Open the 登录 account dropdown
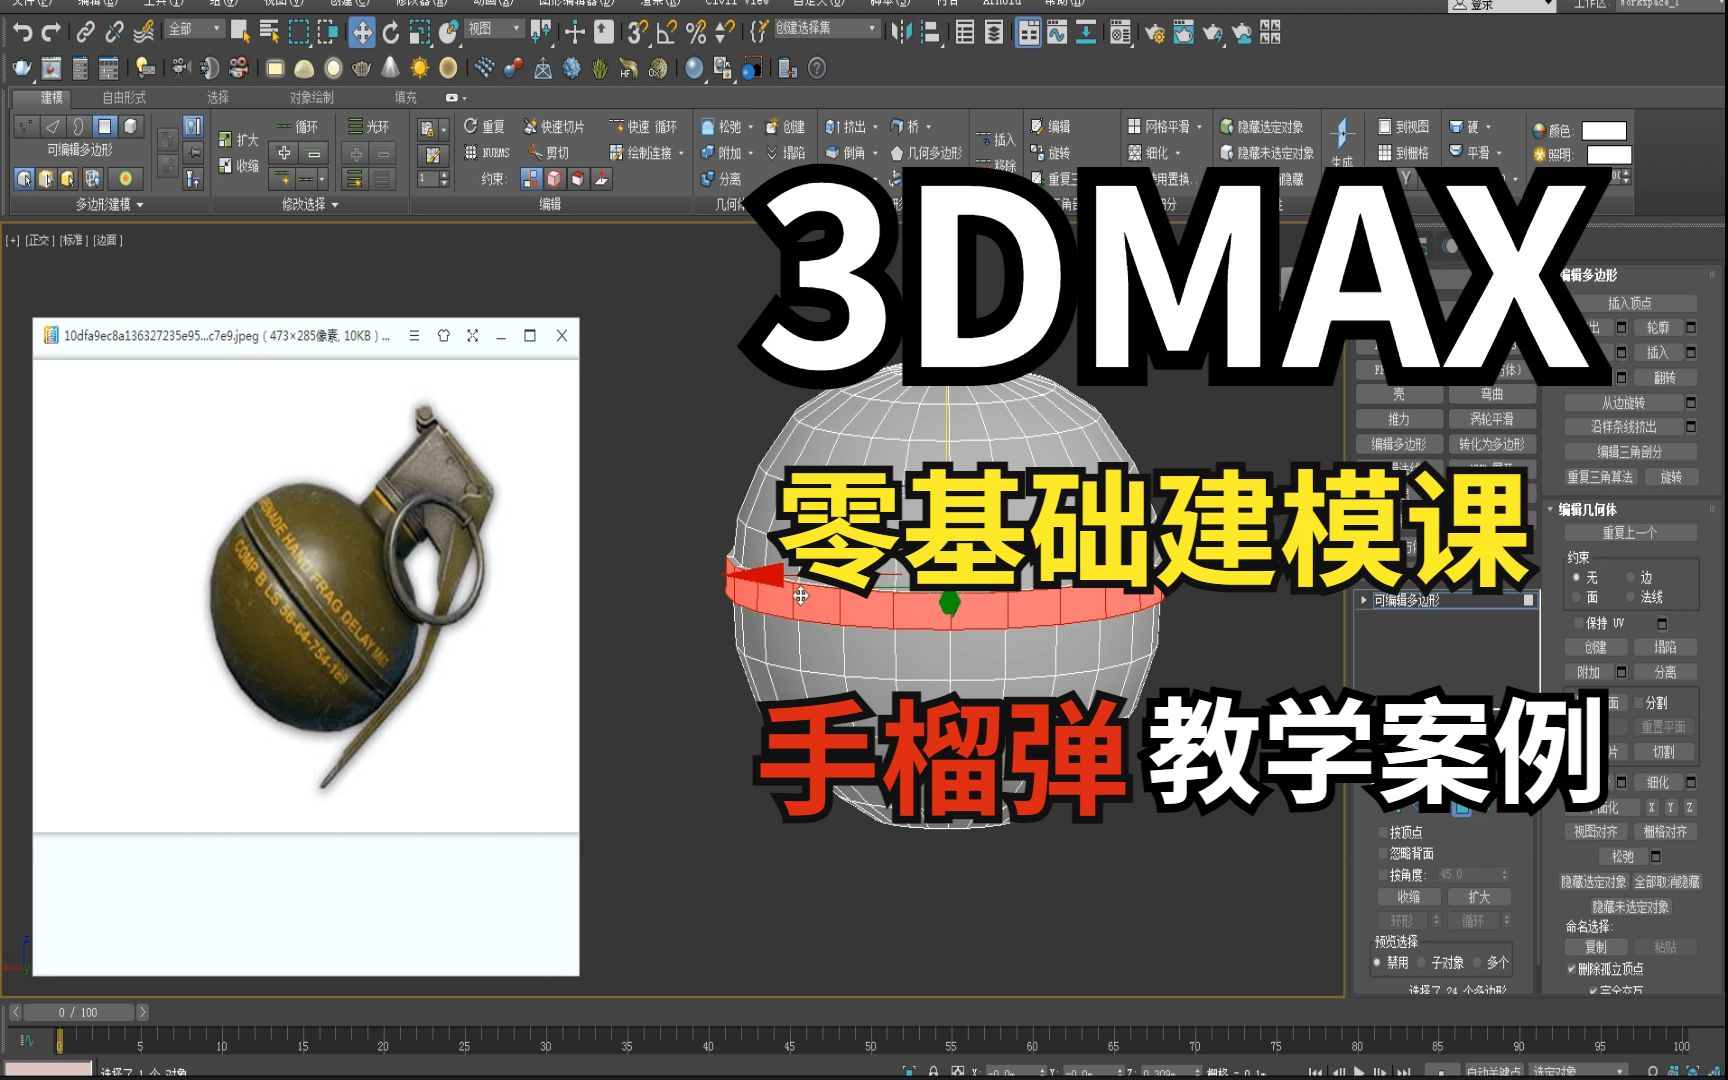Viewport: 1728px width, 1080px height. 1502,5
